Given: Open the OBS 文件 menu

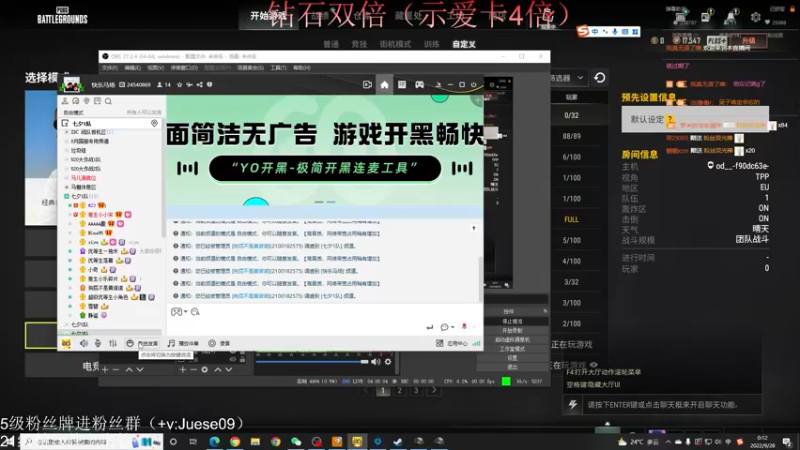Looking at the screenshot, I should point(110,68).
